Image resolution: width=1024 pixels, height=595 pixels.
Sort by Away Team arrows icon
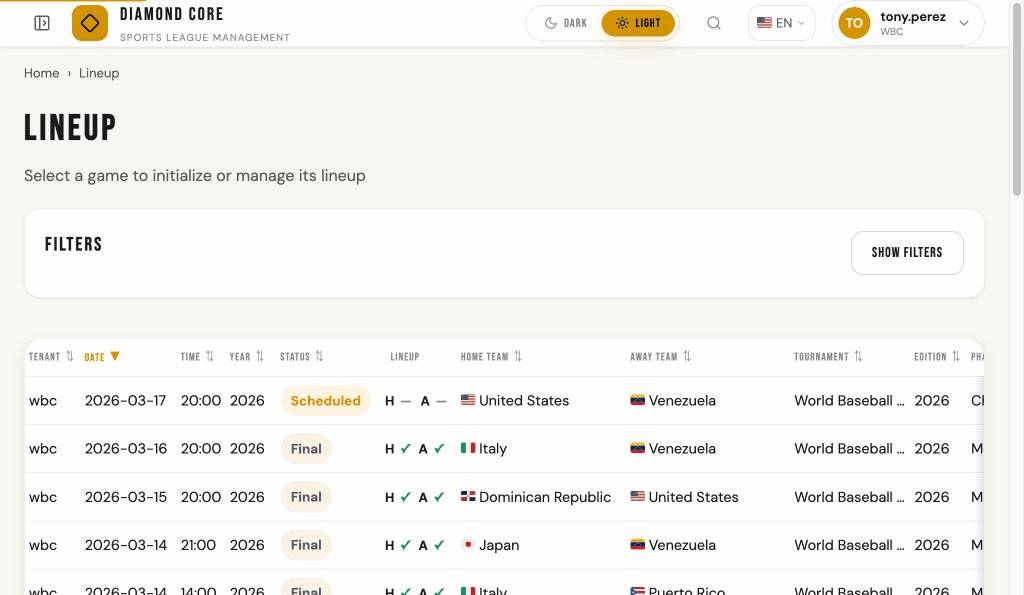tap(687, 357)
